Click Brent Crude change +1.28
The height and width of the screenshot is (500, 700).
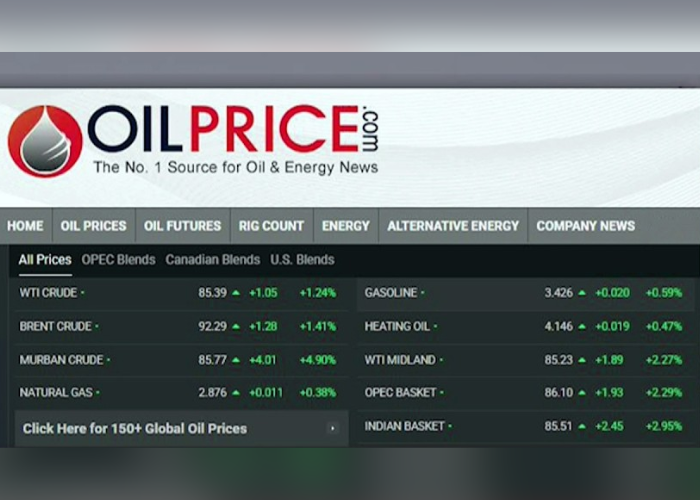pyautogui.click(x=263, y=326)
